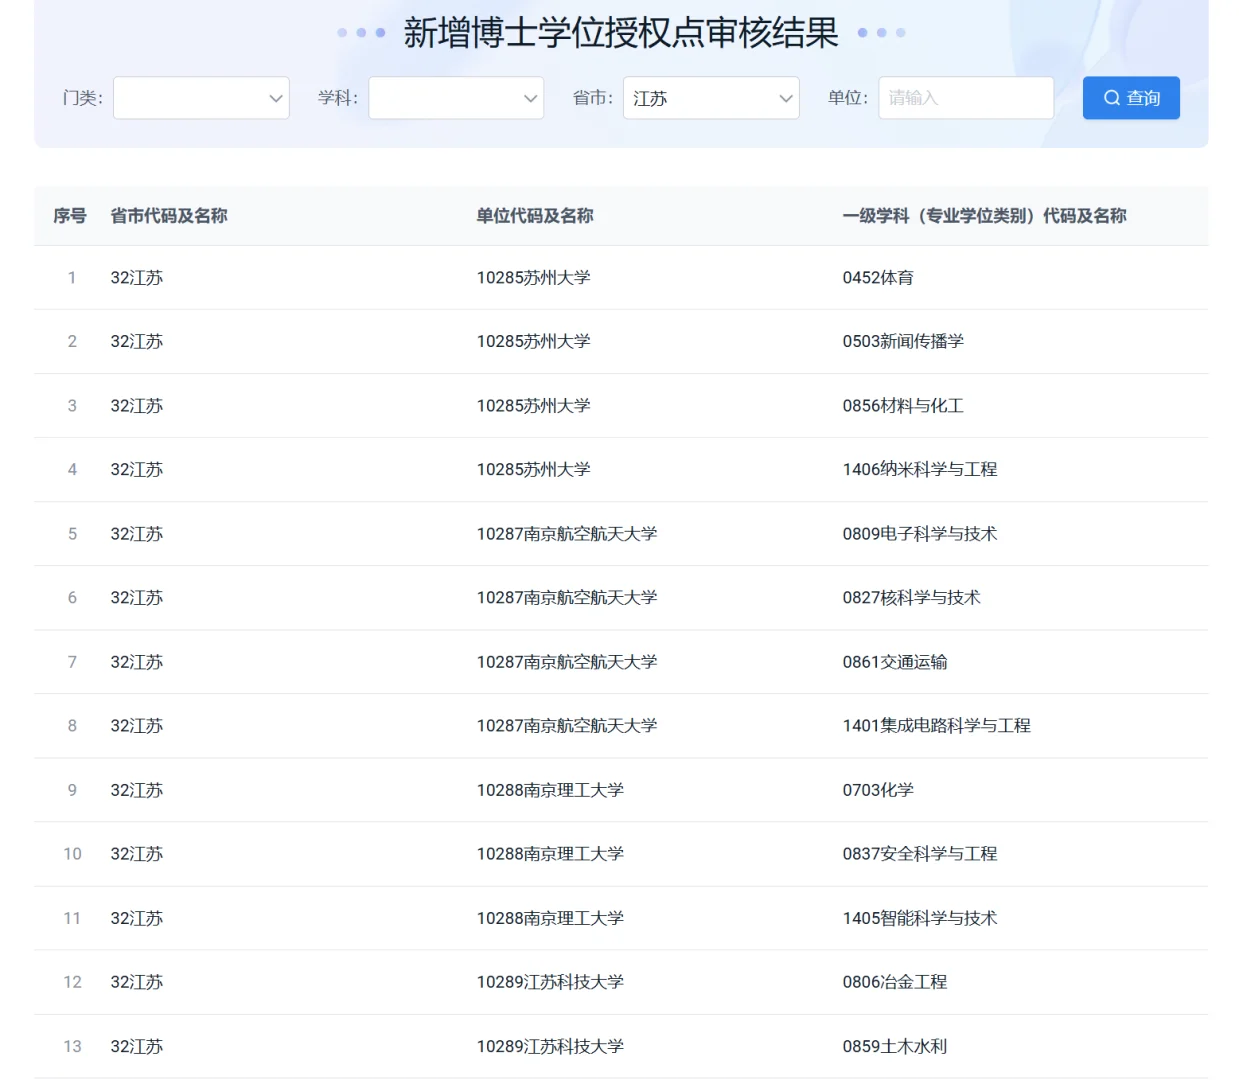1239x1080 pixels.
Task: Click 32江苏 in row 1
Action: 136,278
